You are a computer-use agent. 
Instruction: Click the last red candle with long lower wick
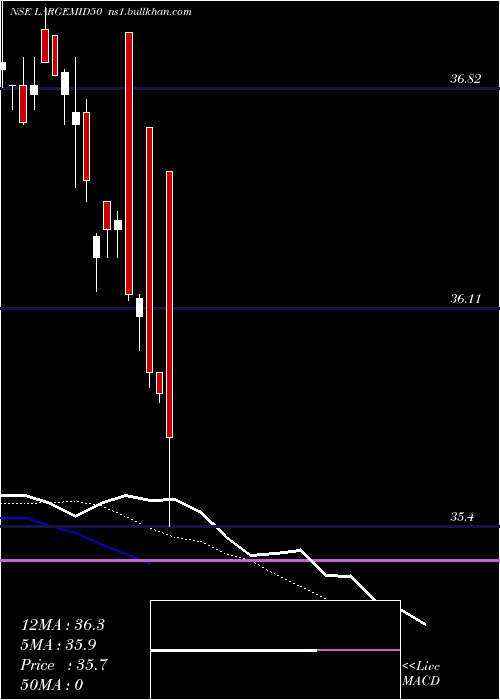(170, 304)
